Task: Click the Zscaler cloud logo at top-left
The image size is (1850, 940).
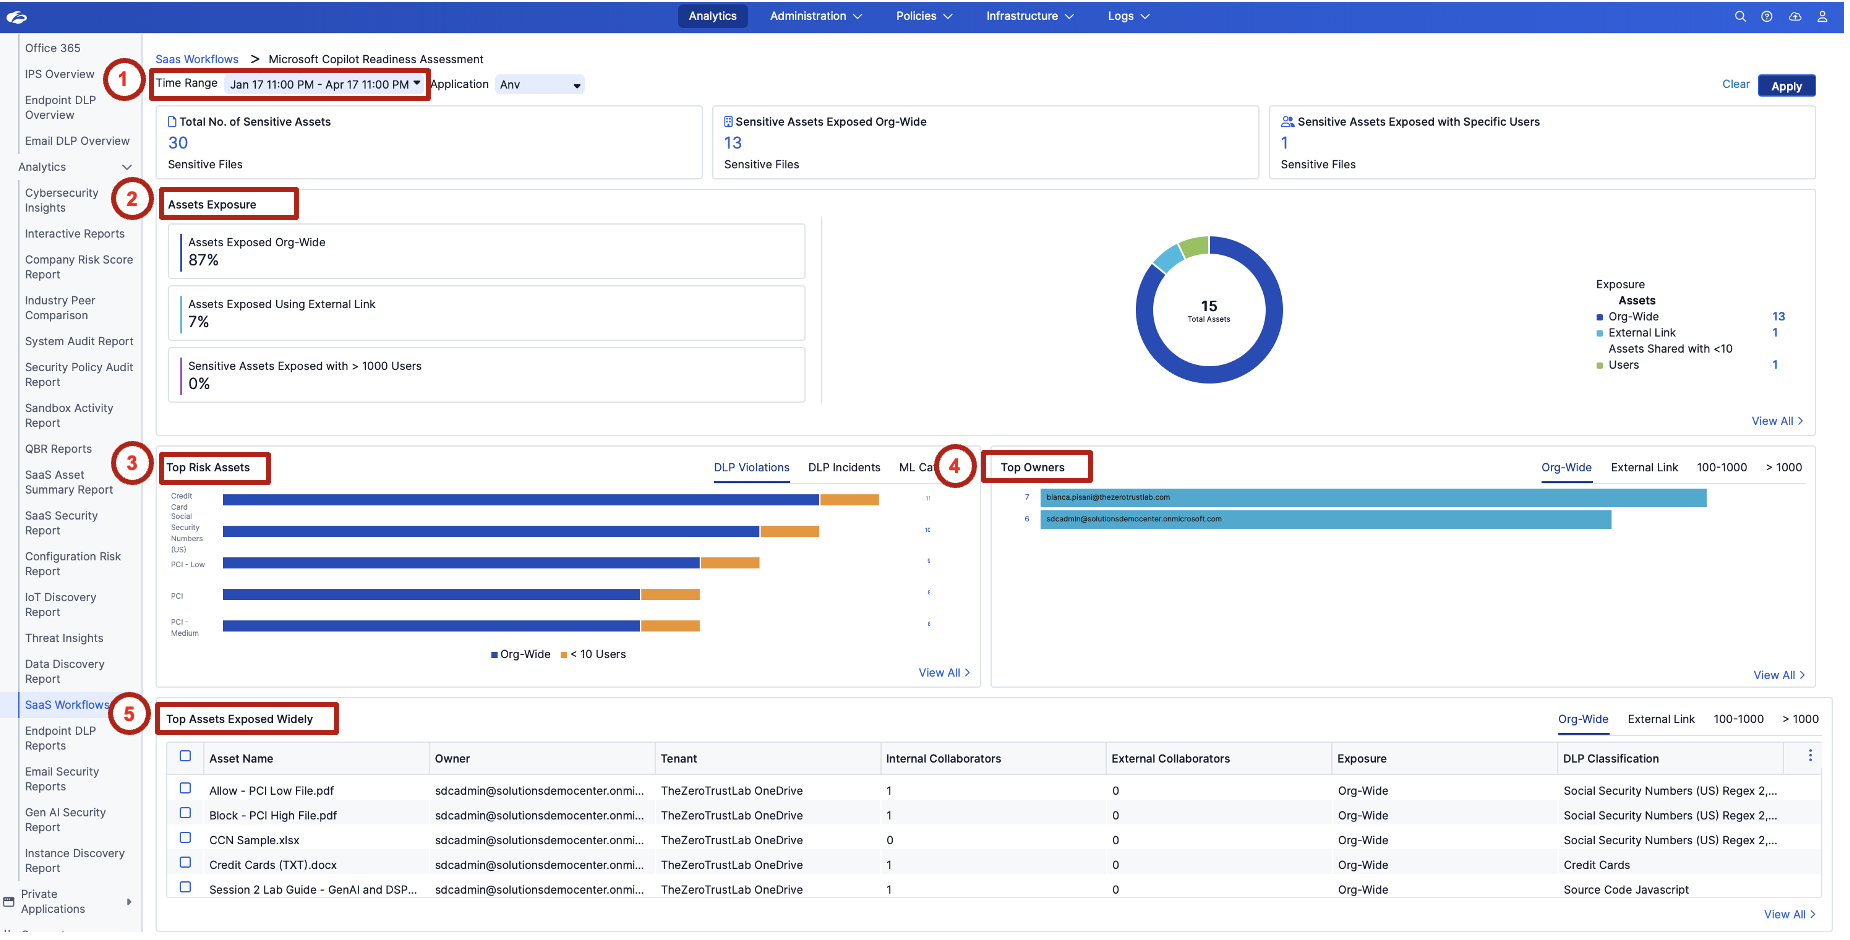Action: pyautogui.click(x=16, y=17)
